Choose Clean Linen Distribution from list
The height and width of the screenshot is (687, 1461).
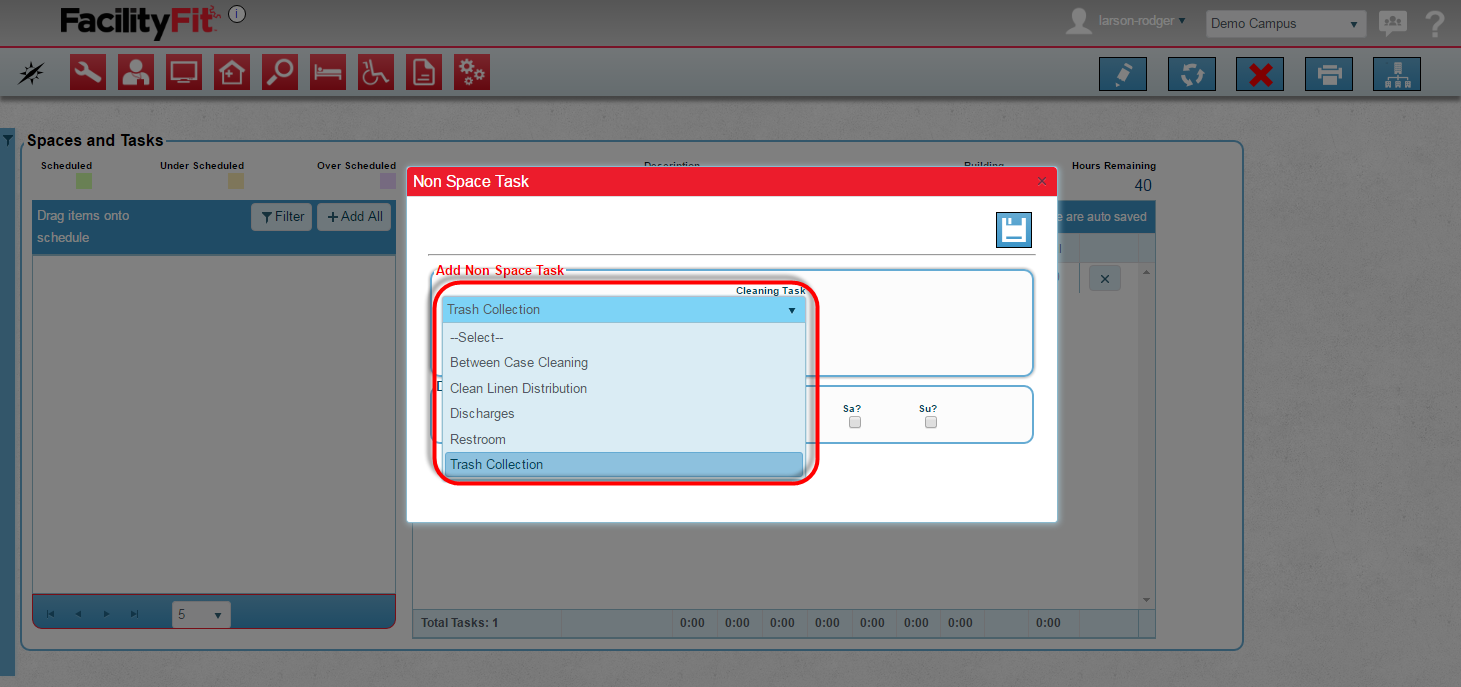pyautogui.click(x=518, y=388)
